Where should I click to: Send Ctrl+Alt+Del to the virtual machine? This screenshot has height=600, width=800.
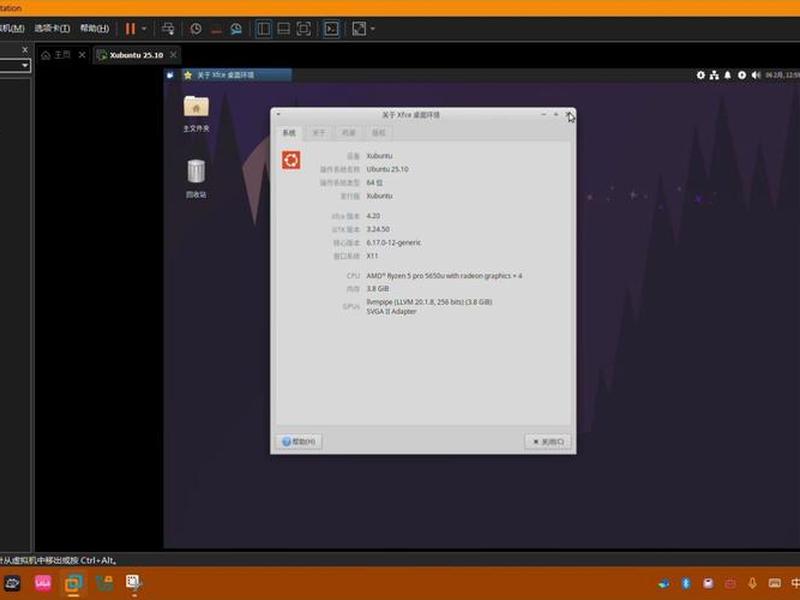[168, 29]
